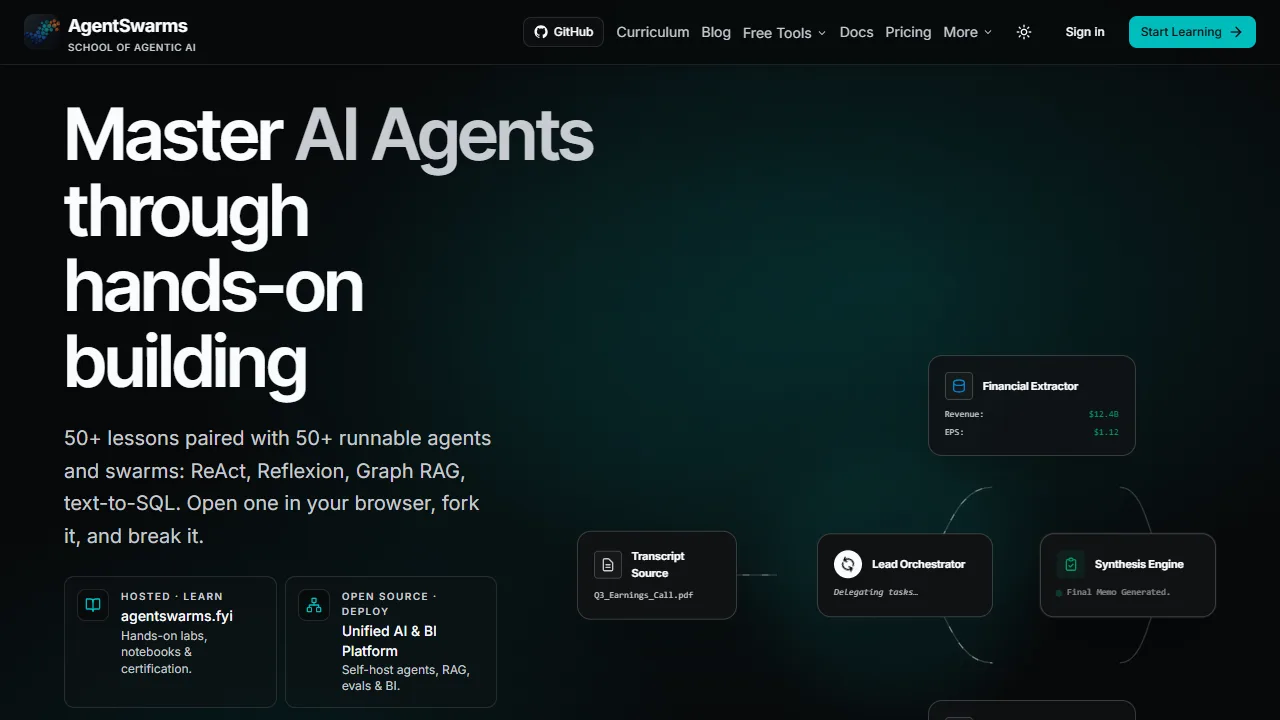Click the Revenue value $12.4B
The height and width of the screenshot is (720, 1280).
(x=1104, y=414)
